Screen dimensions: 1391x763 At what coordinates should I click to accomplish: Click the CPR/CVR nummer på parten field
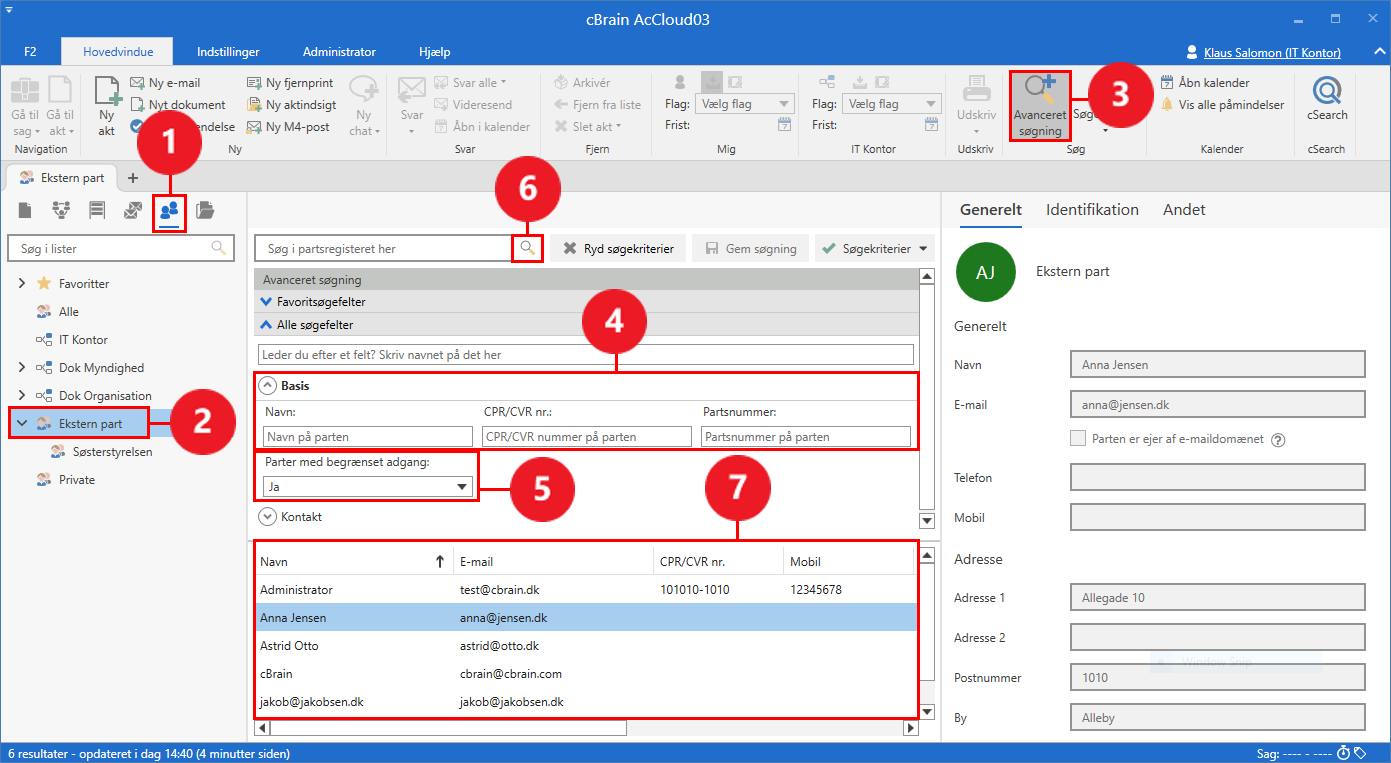pos(587,436)
